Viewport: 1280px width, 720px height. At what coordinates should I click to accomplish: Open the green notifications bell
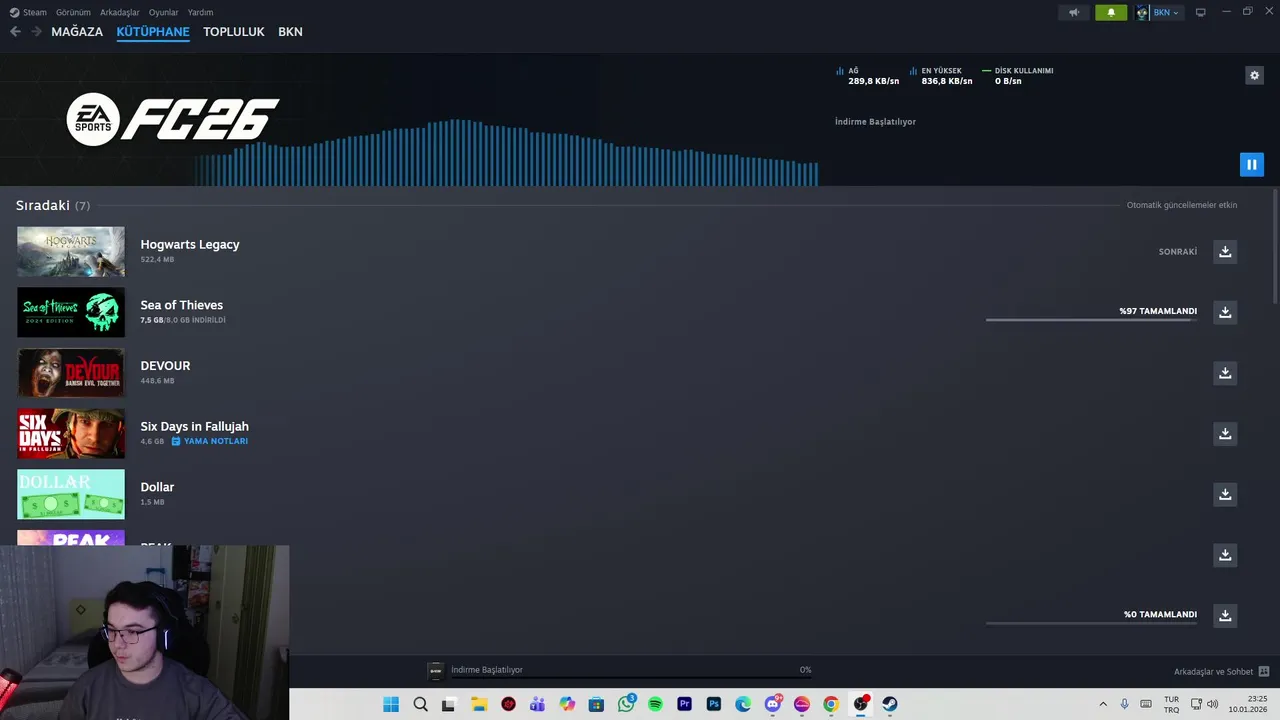click(1111, 13)
